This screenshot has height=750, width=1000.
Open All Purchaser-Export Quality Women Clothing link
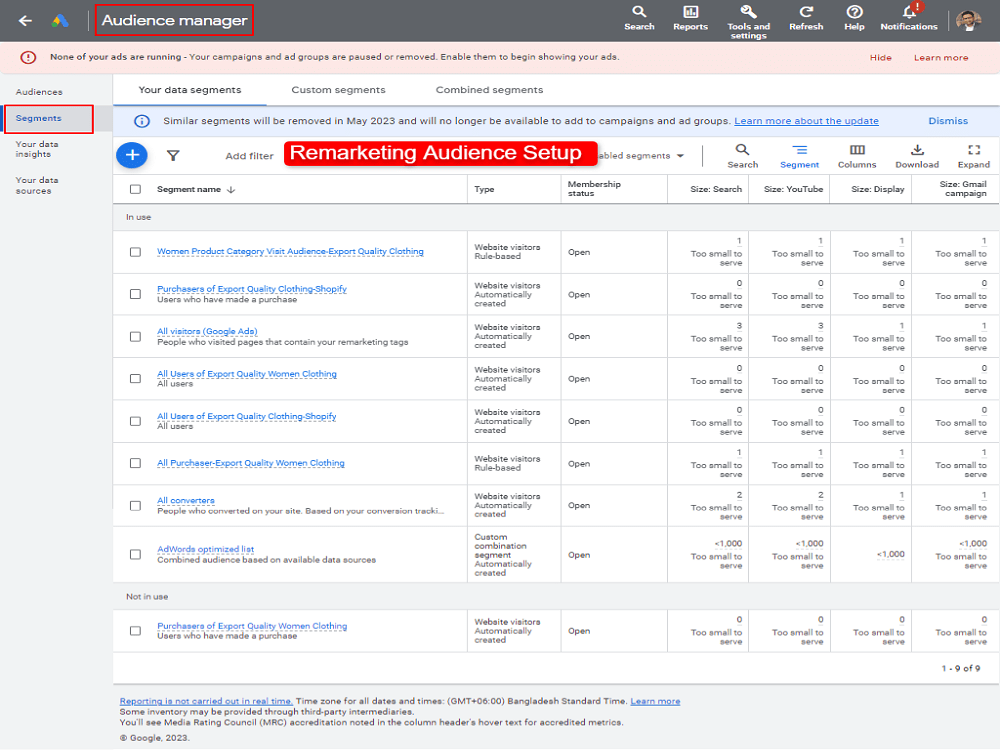pyautogui.click(x=251, y=463)
